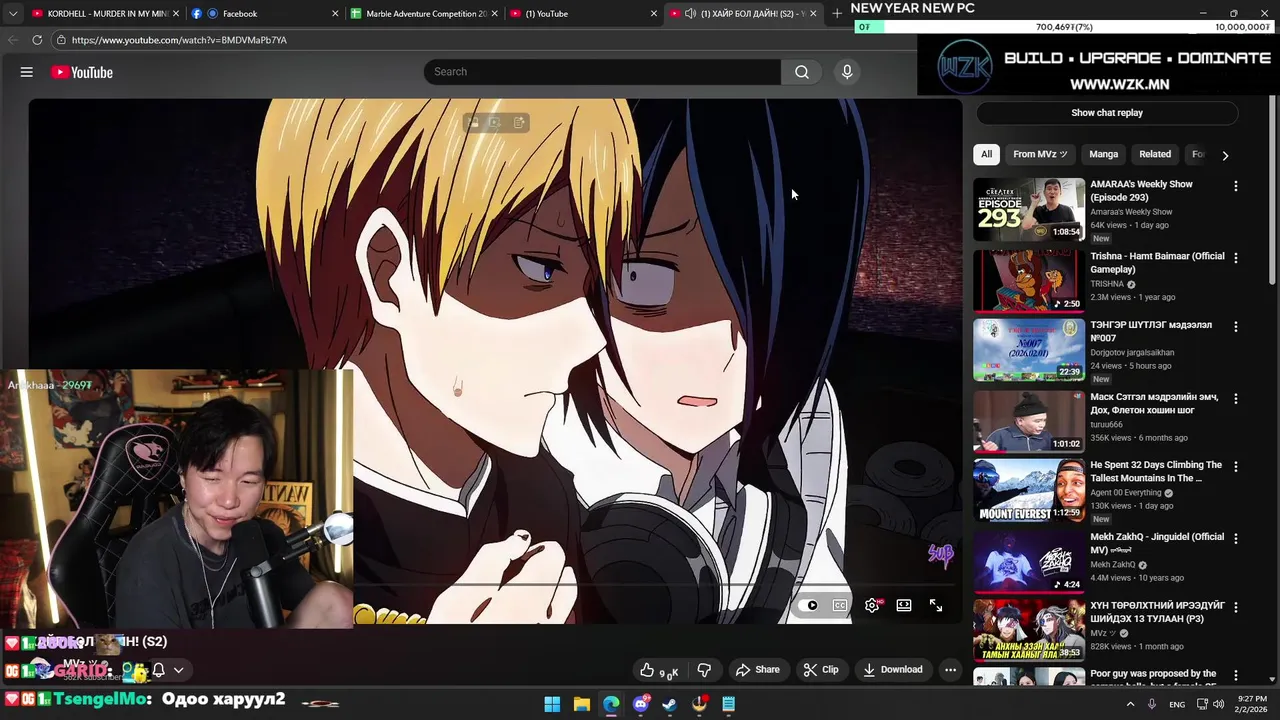
Task: Expand the subscription notification dropdown arrow
Action: (179, 670)
